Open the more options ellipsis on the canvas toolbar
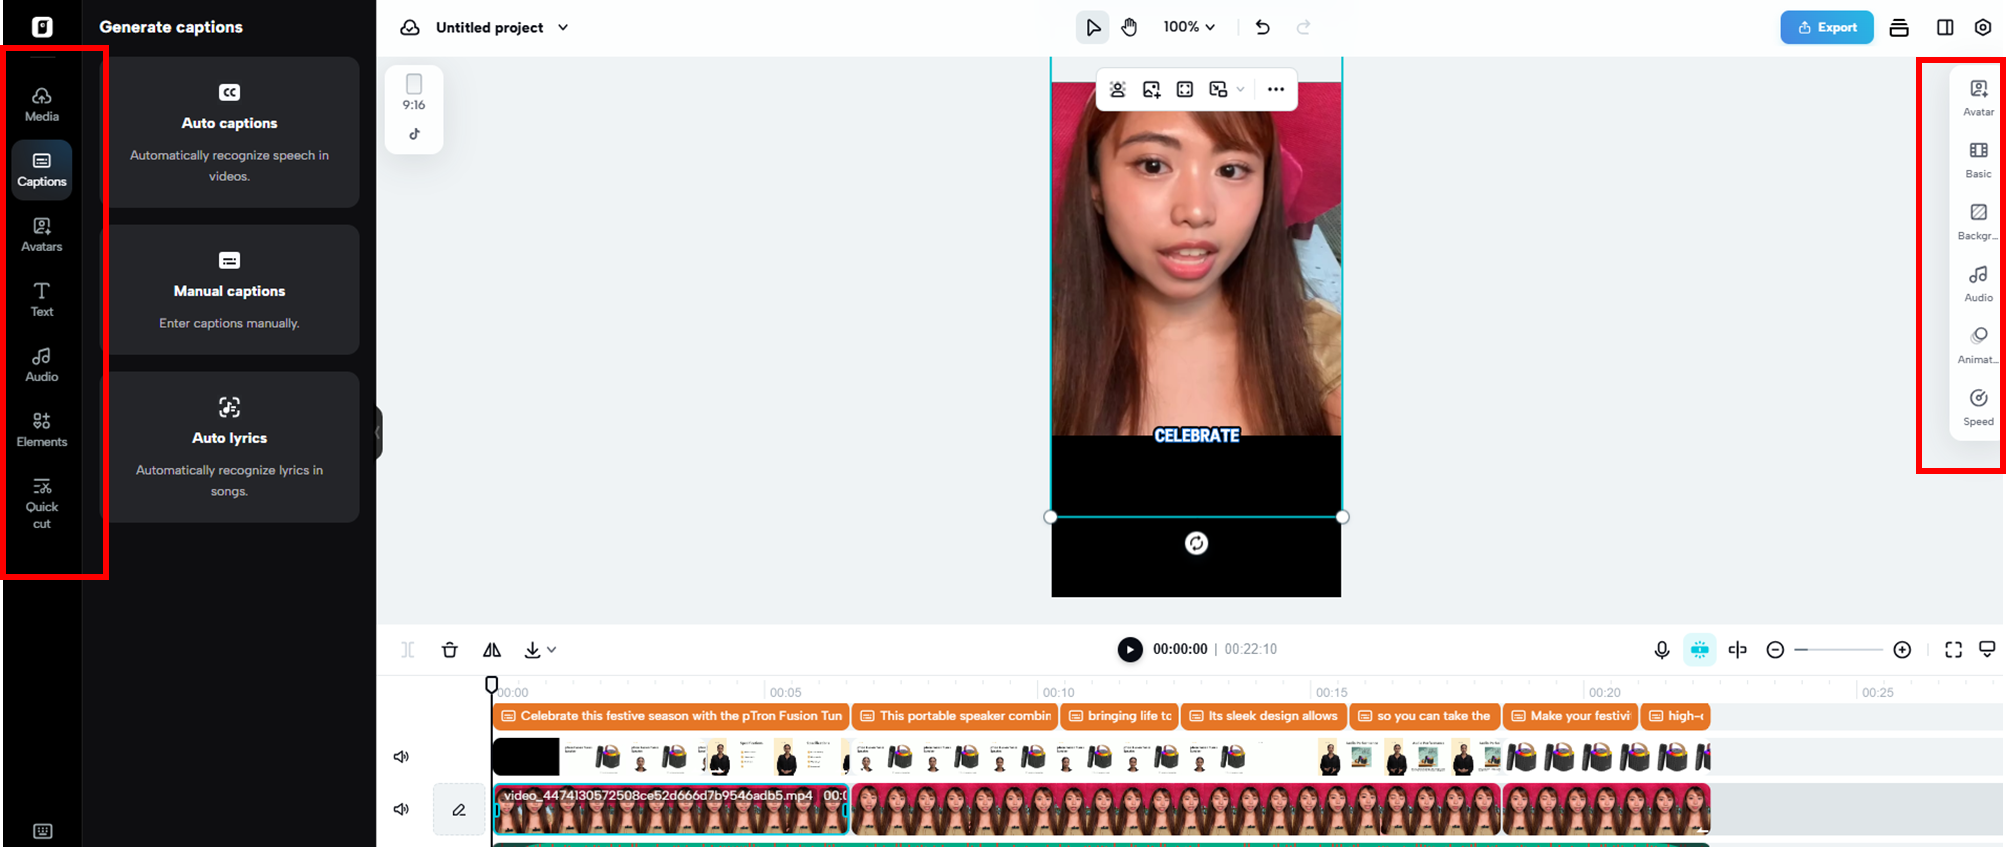Image resolution: width=2006 pixels, height=847 pixels. coord(1276,89)
